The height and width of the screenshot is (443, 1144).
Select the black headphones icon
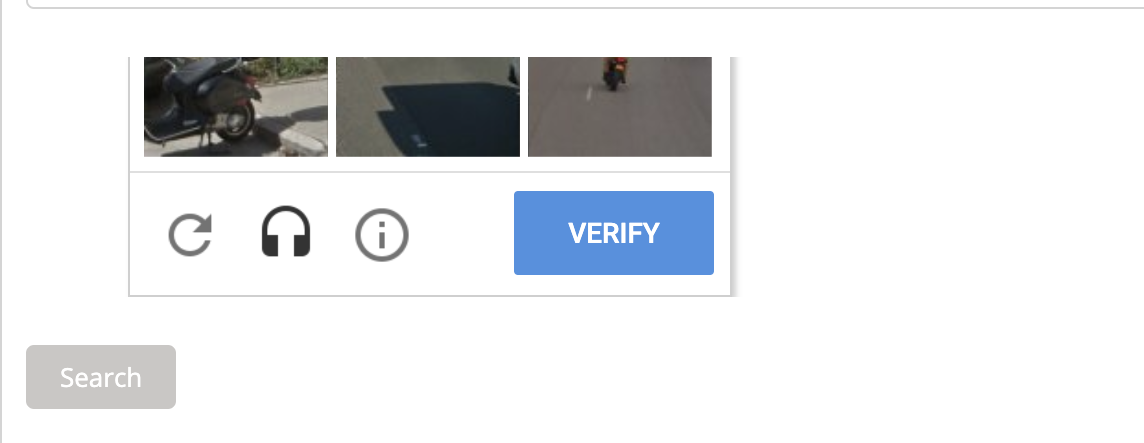coord(286,232)
